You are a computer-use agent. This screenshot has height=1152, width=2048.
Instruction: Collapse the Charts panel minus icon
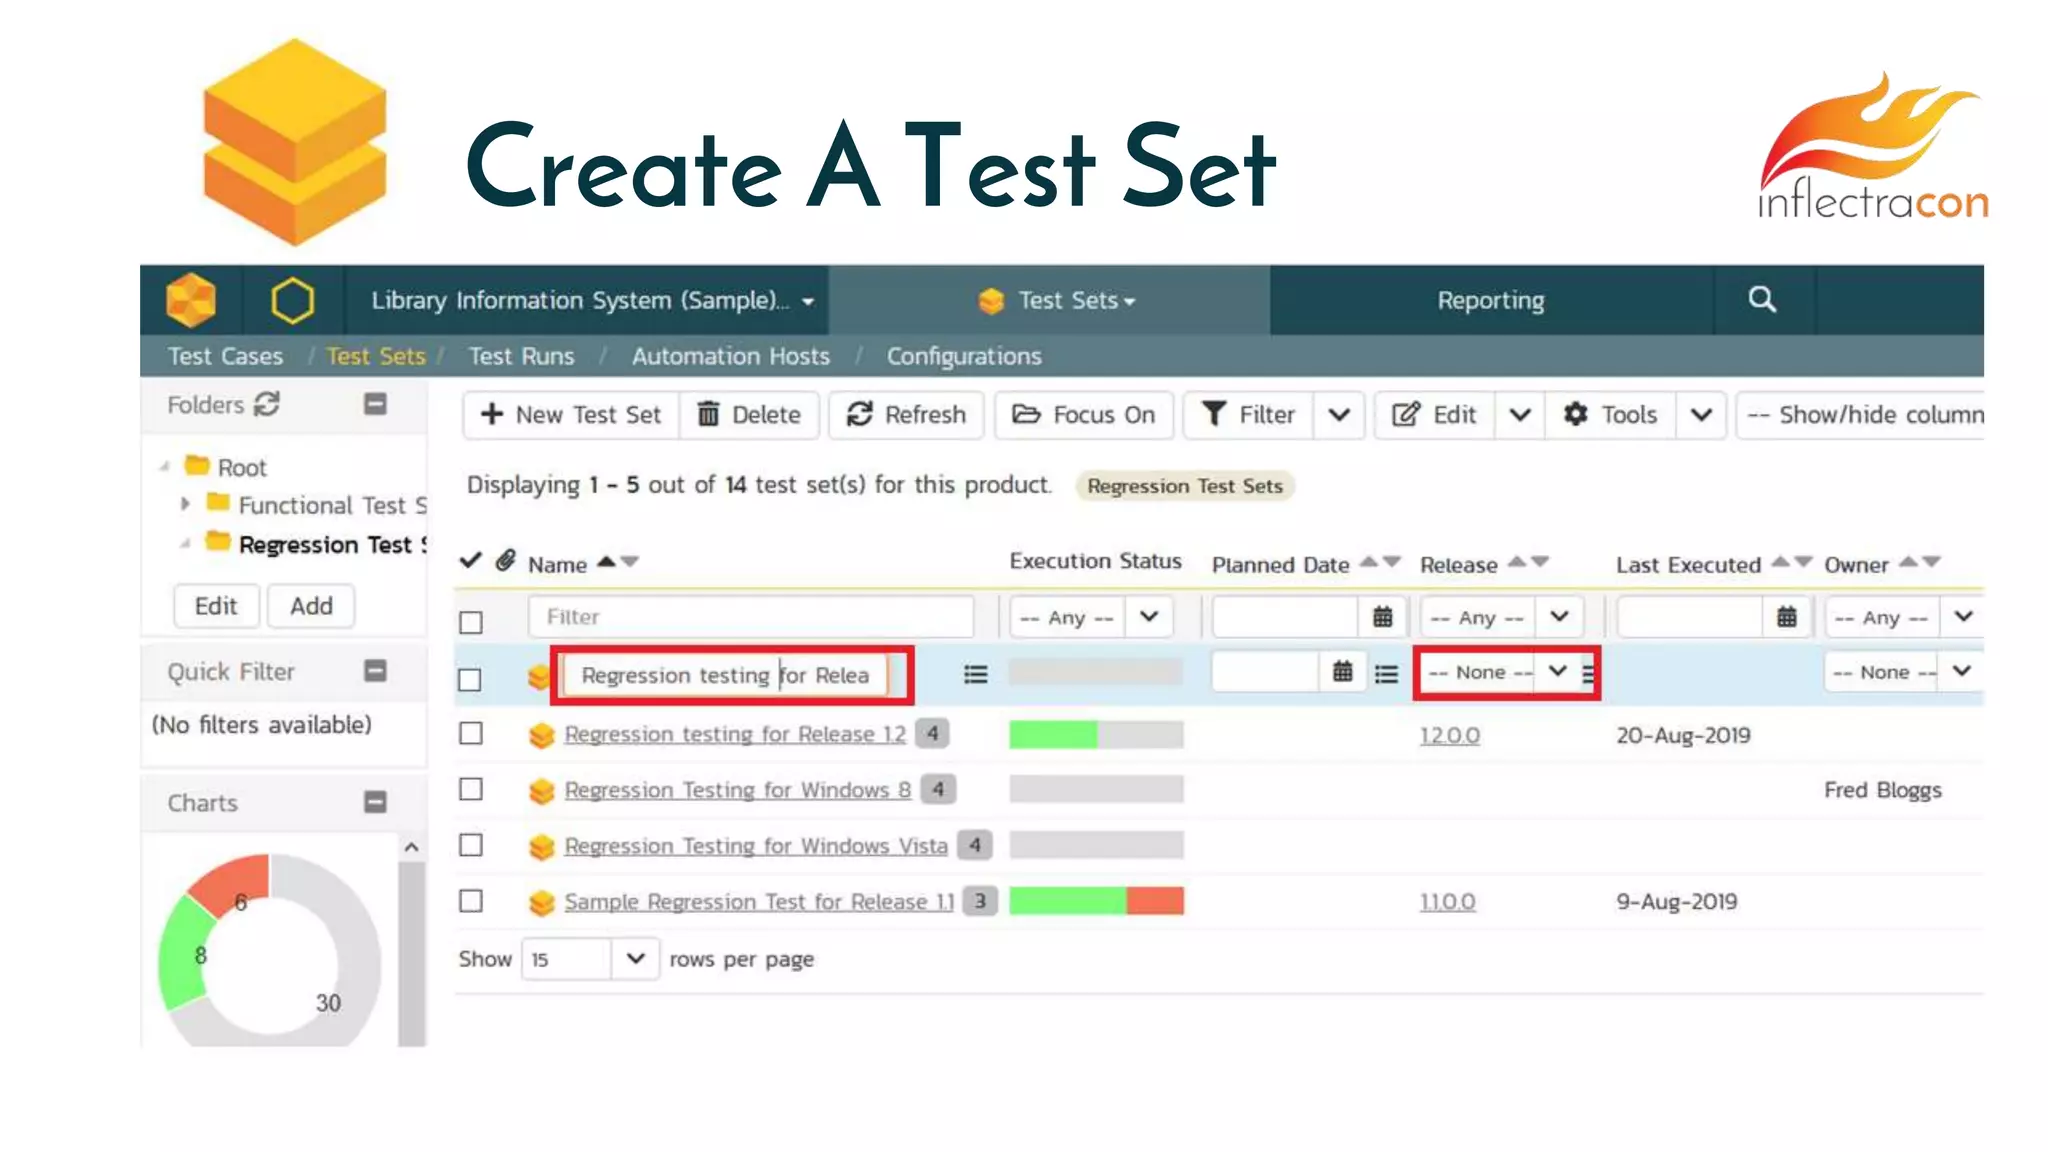(x=375, y=802)
